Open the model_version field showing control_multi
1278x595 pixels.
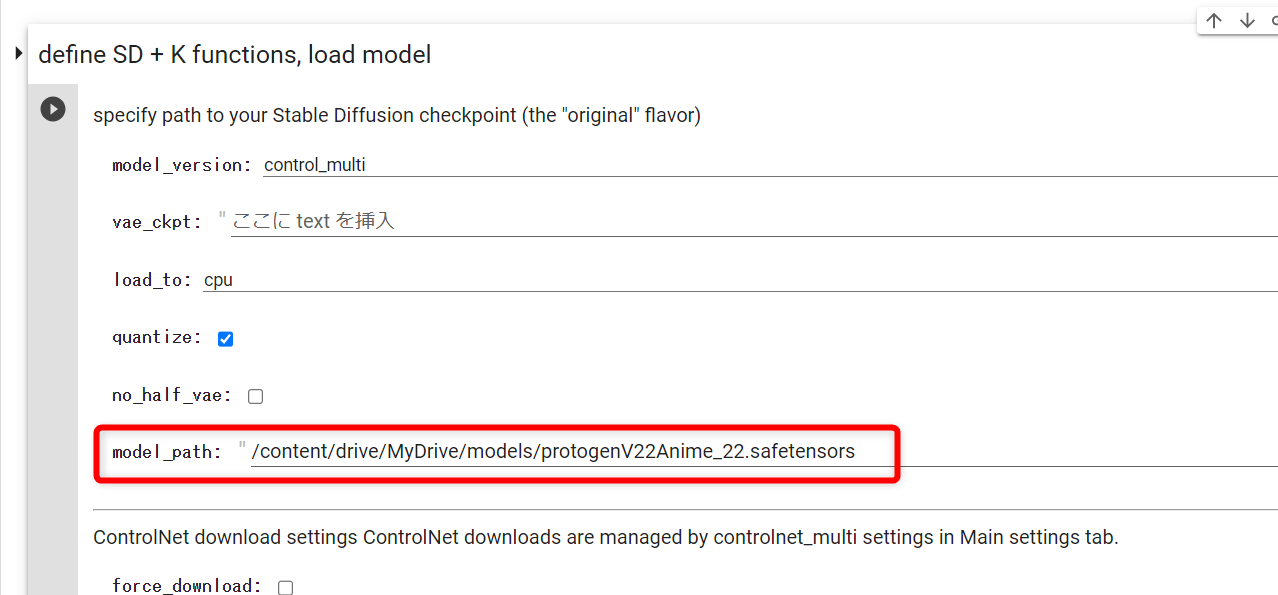pyautogui.click(x=770, y=165)
